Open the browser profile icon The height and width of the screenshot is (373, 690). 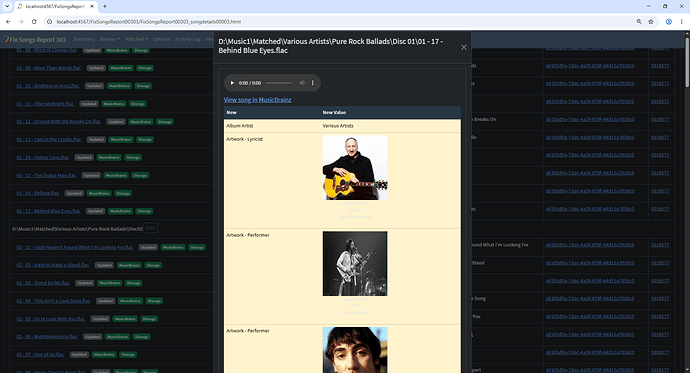click(668, 22)
